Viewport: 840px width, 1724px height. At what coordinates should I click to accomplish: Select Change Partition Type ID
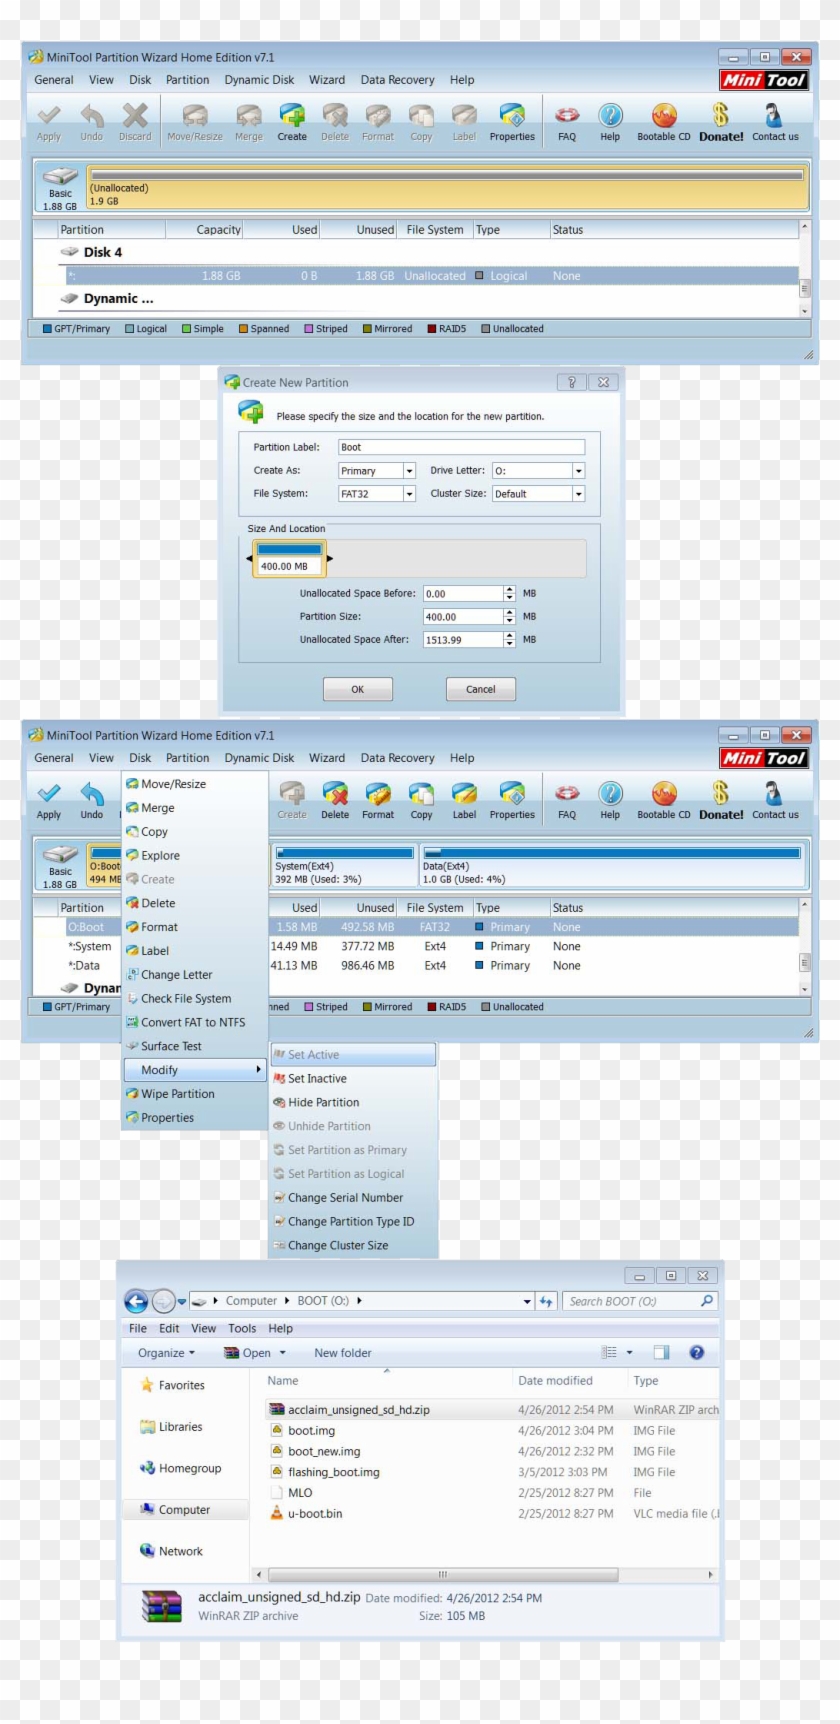pyautogui.click(x=354, y=1222)
